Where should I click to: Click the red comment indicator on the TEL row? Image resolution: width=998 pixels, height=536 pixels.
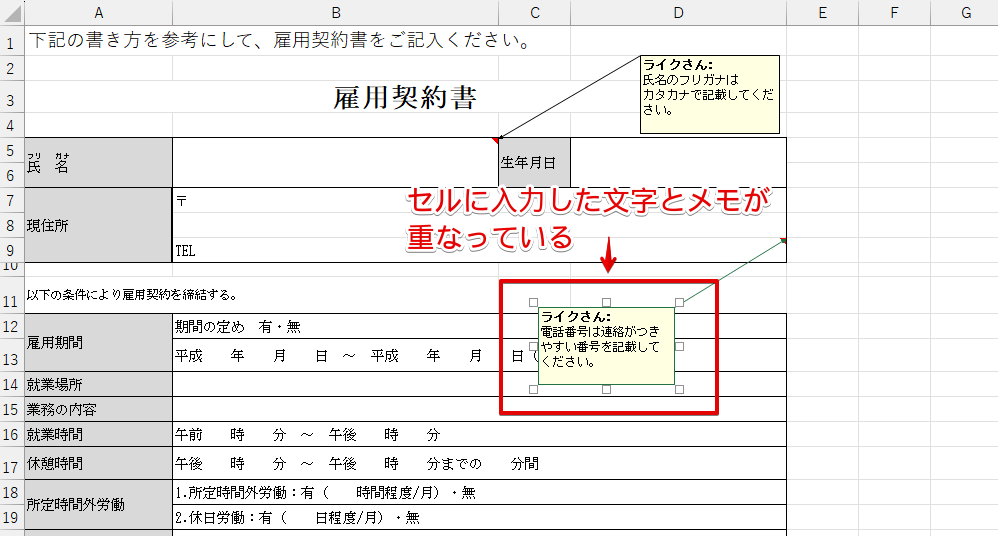tap(783, 240)
